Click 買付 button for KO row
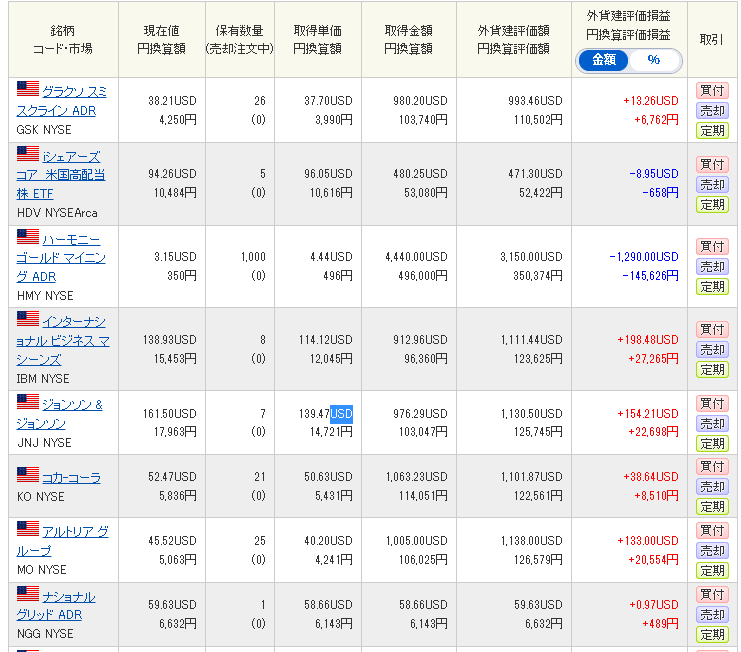Image resolution: width=741 pixels, height=652 pixels. 712,467
